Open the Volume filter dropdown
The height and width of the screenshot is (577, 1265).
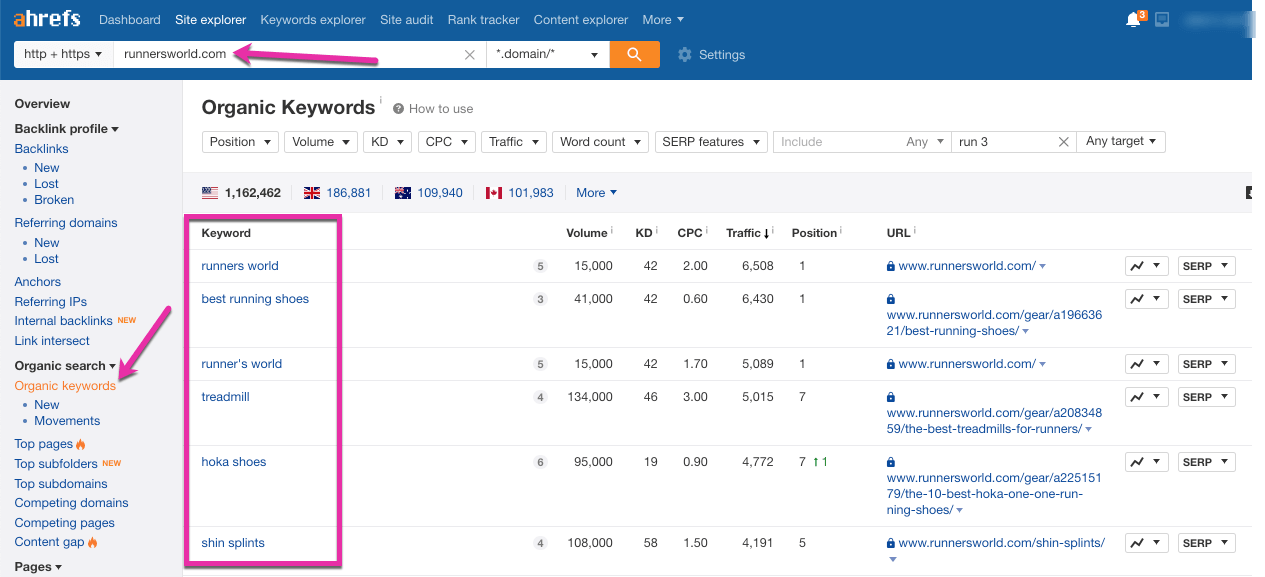point(320,142)
